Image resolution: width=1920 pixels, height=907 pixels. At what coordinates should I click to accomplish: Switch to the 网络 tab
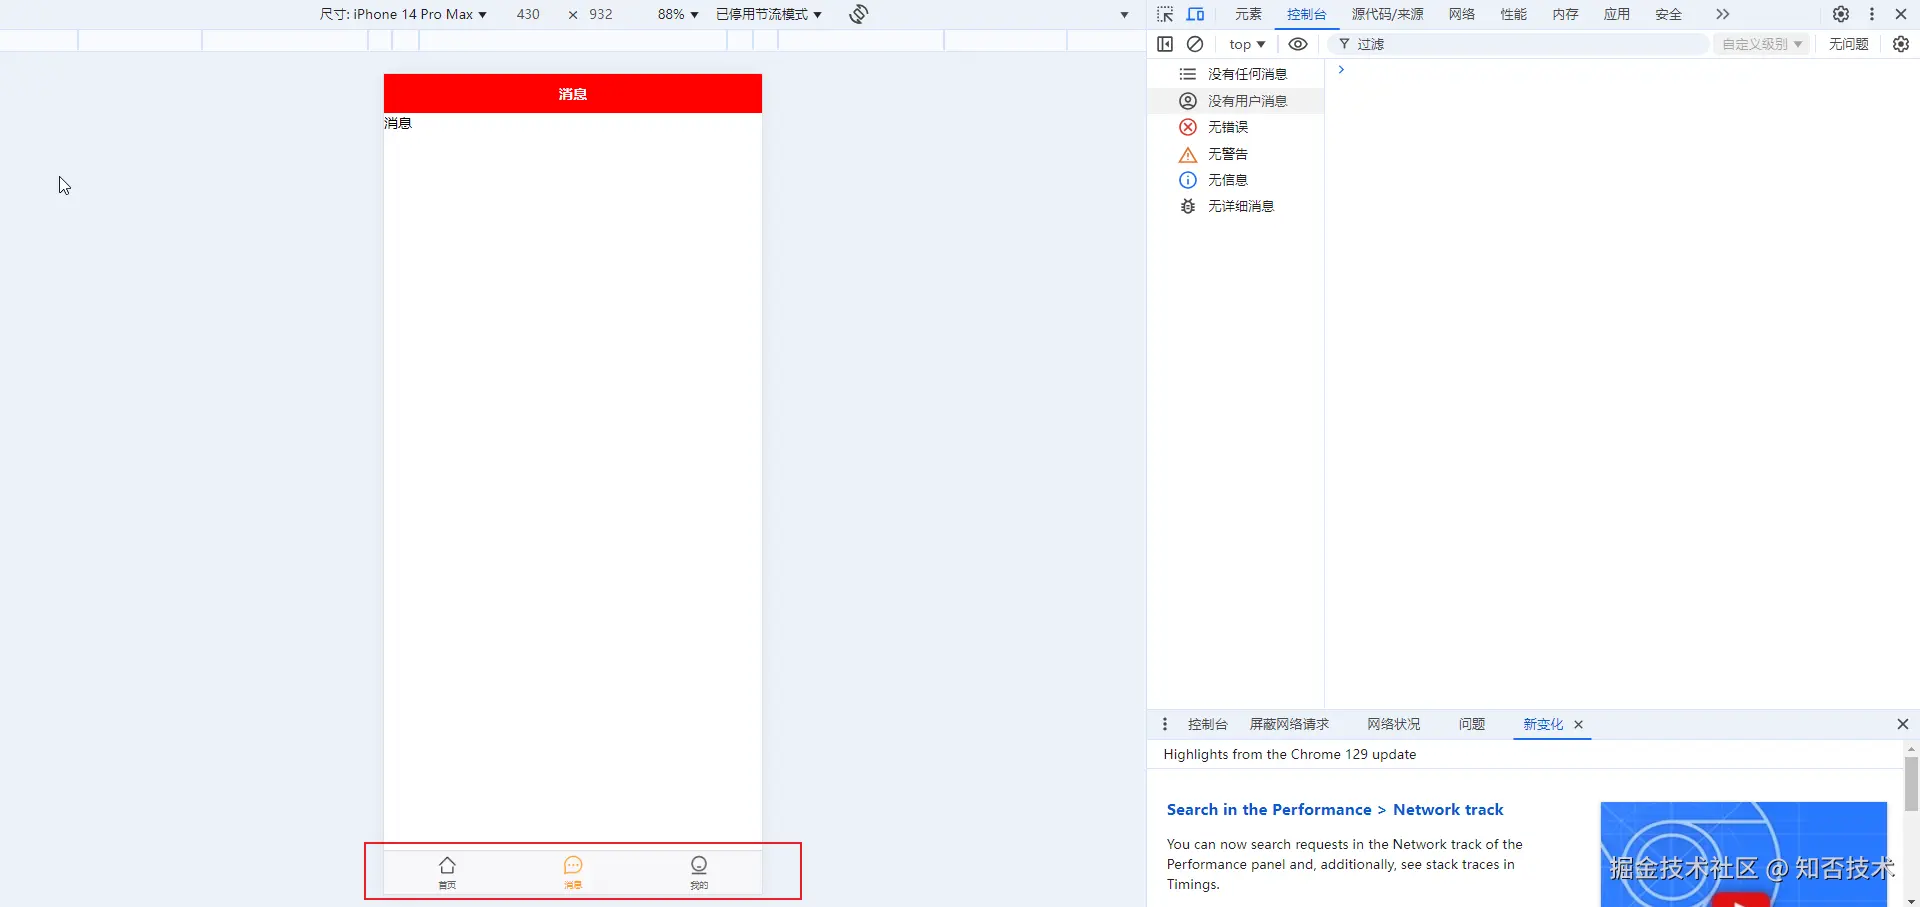click(x=1462, y=14)
